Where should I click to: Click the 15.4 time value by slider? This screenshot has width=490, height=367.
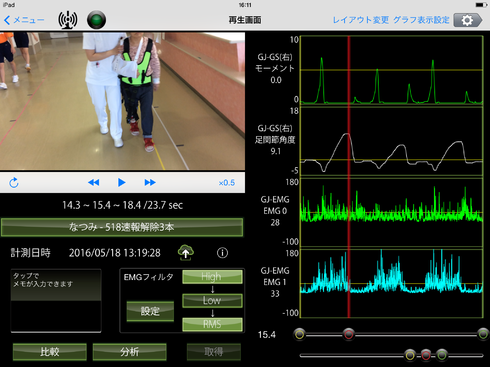[x=267, y=334]
